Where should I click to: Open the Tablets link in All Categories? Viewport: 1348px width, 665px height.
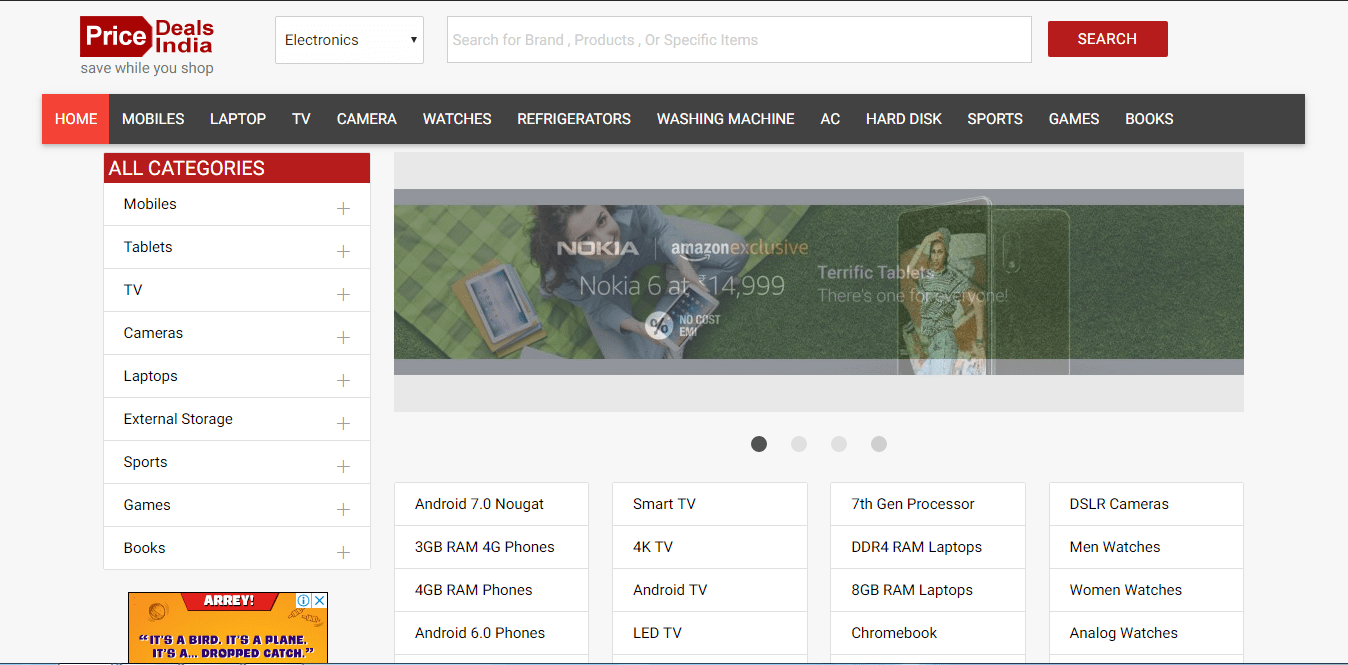148,247
